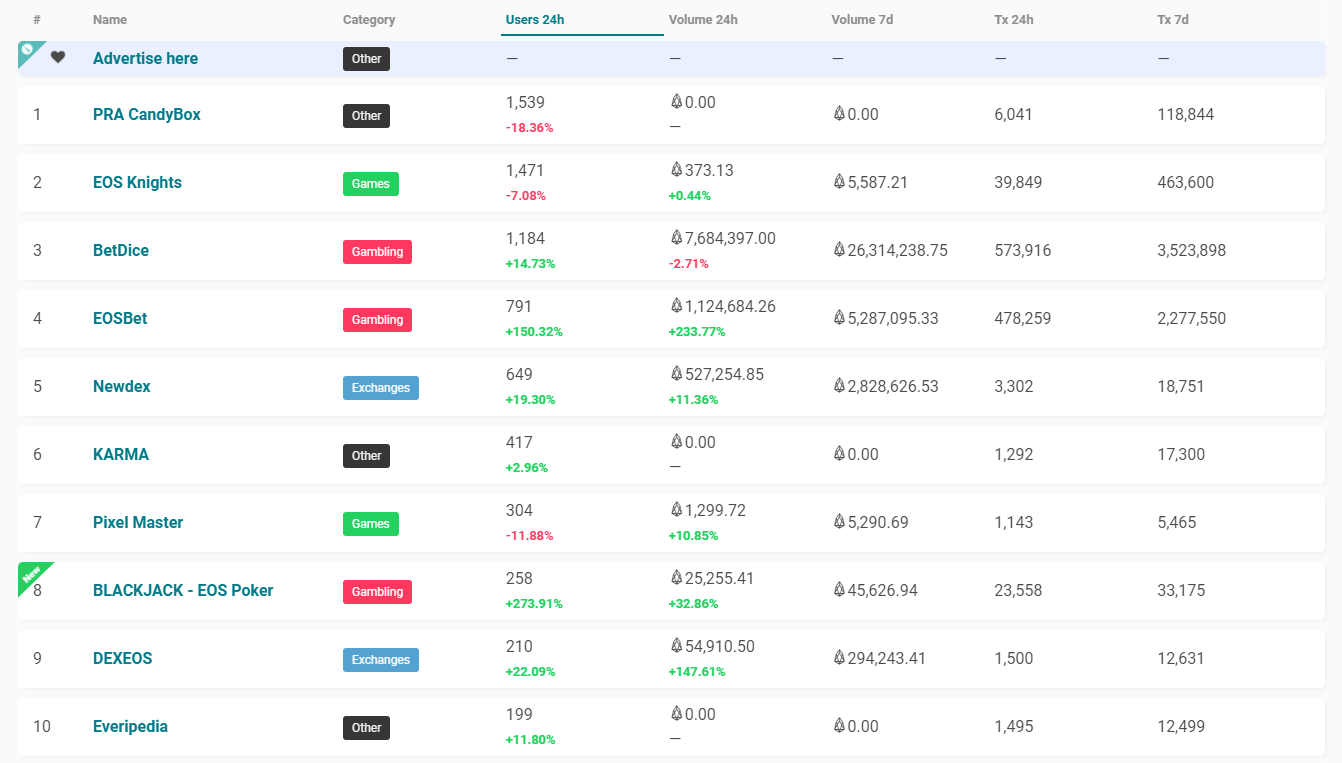Sort by Volume 24h column header
Screen dimensions: 1342x763
(703, 20)
